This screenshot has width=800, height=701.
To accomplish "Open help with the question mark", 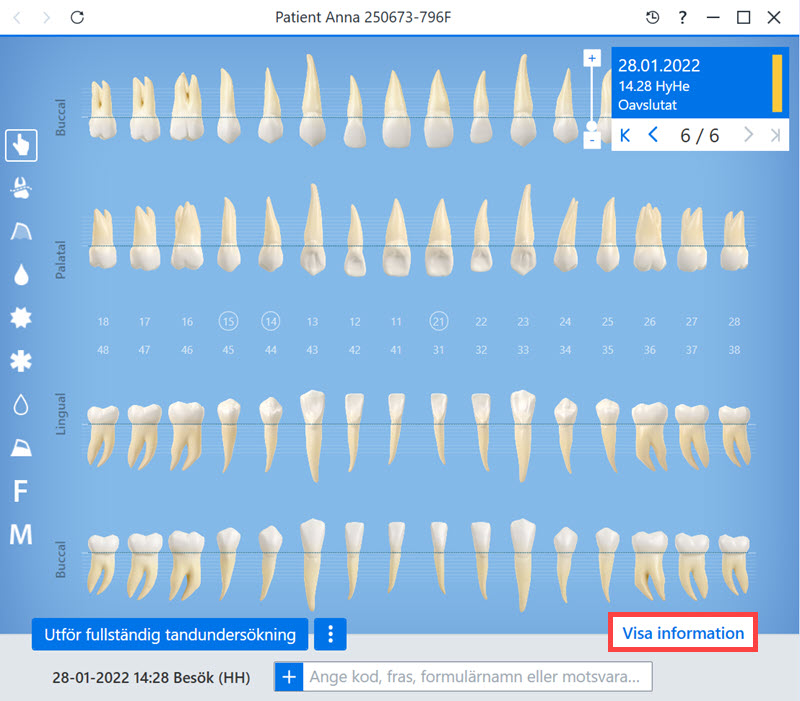I will coord(683,17).
